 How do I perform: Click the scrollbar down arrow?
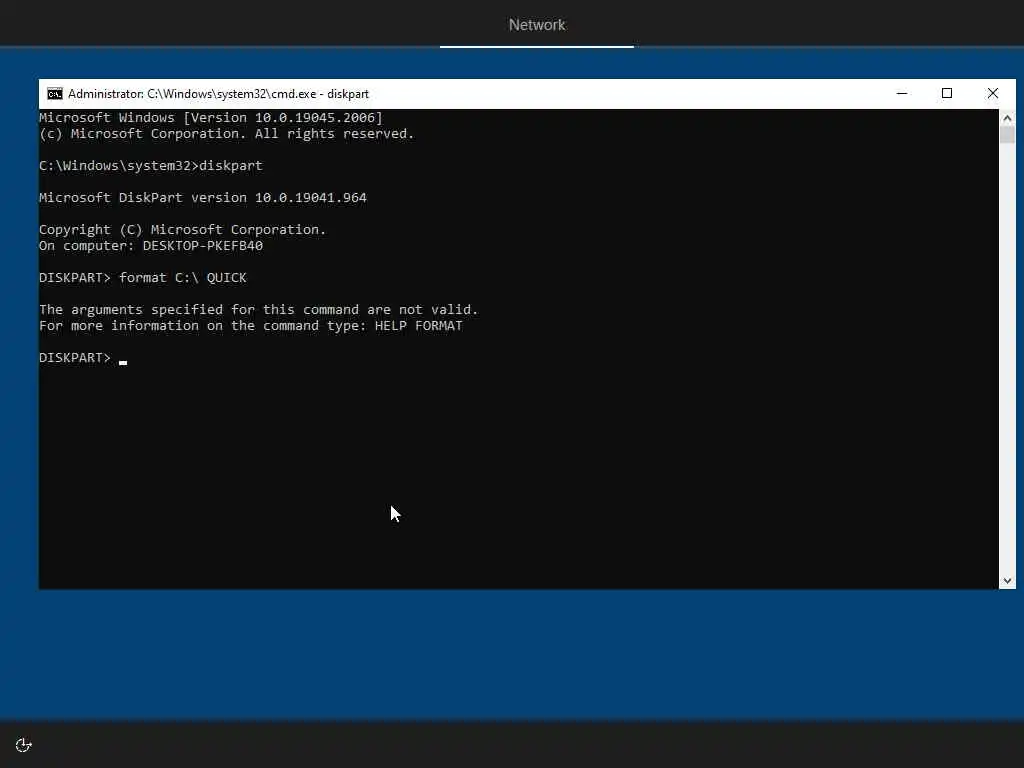(x=1007, y=581)
